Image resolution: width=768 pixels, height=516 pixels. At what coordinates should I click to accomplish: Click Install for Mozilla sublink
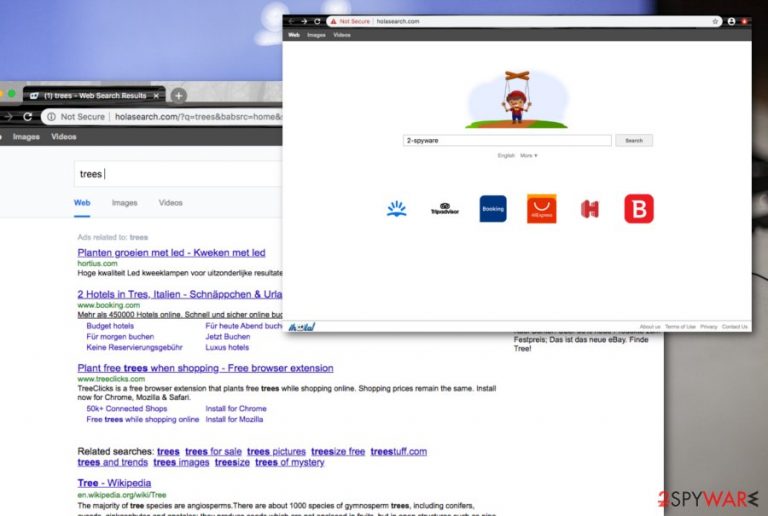point(234,420)
